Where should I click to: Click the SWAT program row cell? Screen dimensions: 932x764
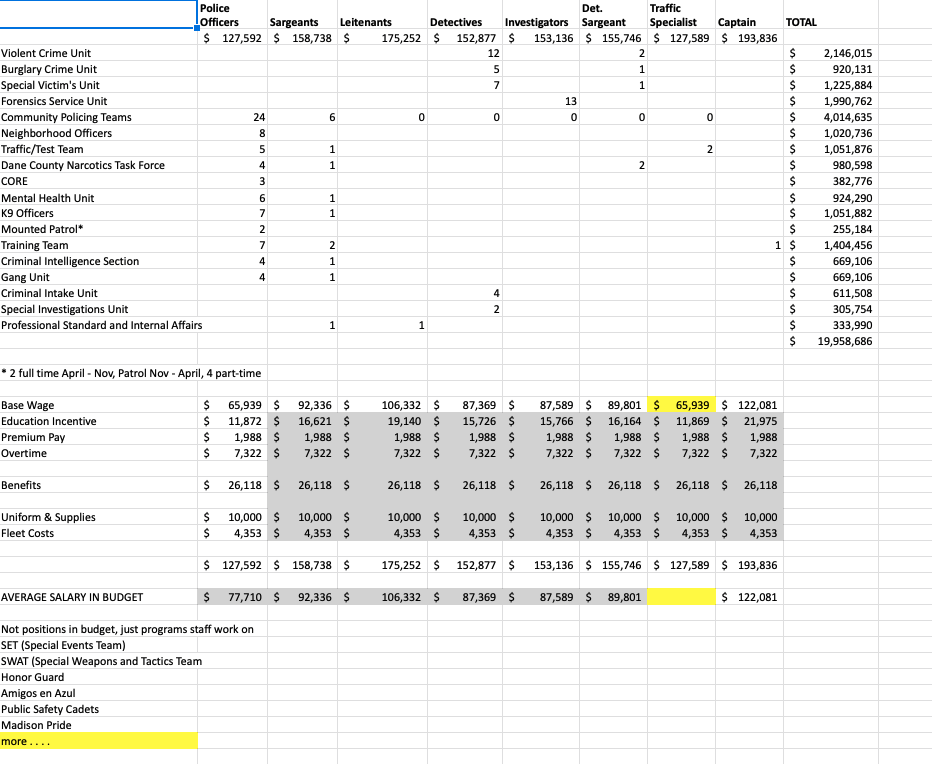pyautogui.click(x=101, y=661)
